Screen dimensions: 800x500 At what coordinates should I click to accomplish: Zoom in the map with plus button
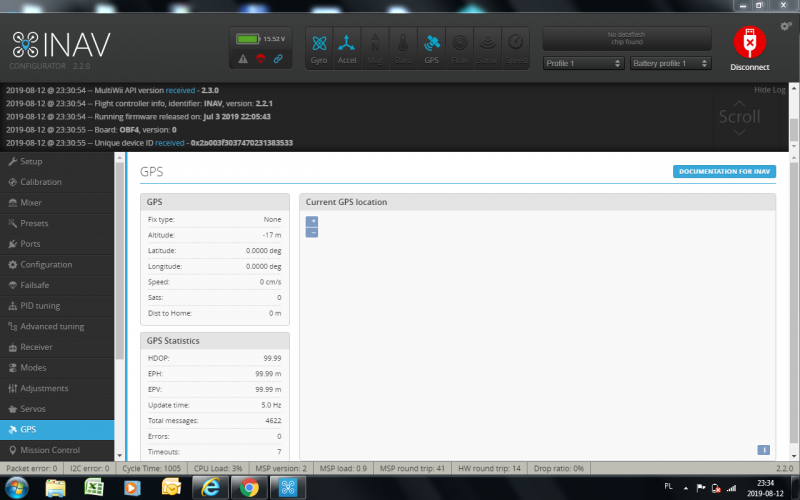(312, 220)
